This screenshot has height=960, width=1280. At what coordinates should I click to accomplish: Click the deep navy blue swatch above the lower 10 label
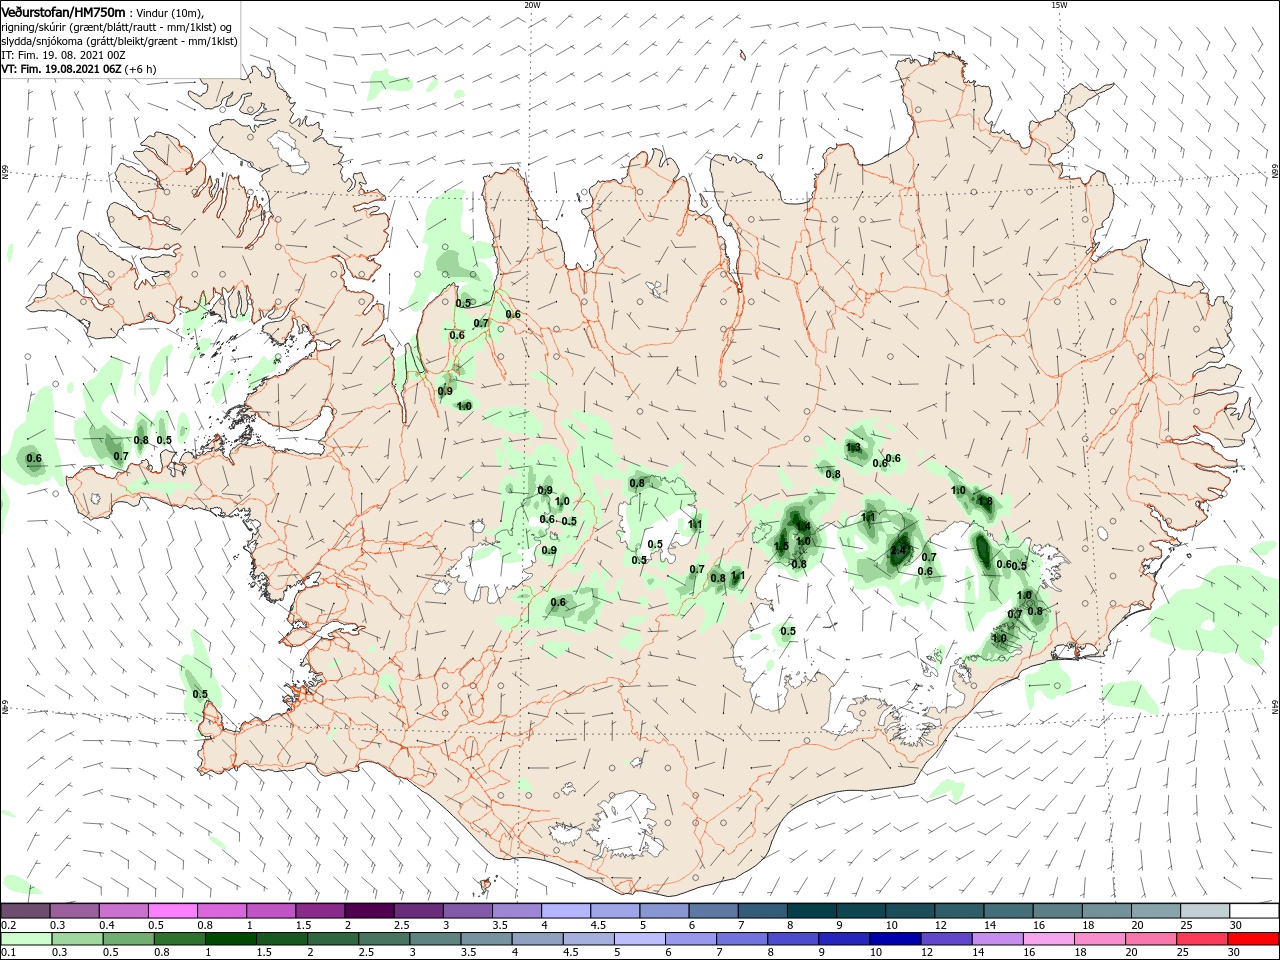pyautogui.click(x=895, y=939)
